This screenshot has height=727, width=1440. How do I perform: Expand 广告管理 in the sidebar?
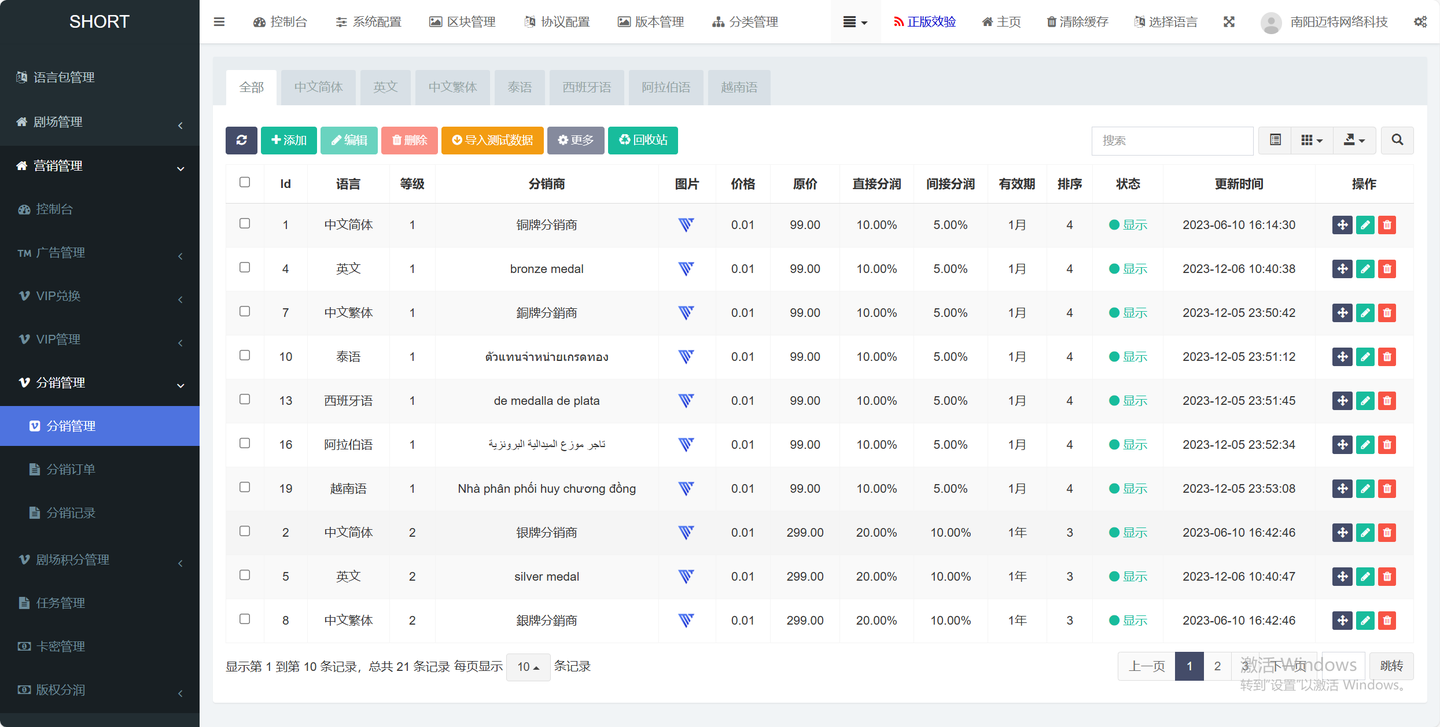pos(100,253)
